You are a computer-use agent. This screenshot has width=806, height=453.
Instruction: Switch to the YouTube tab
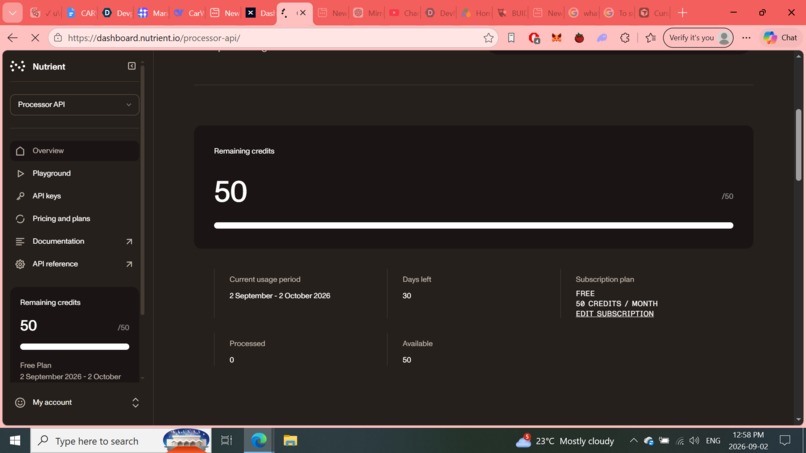[x=403, y=13]
